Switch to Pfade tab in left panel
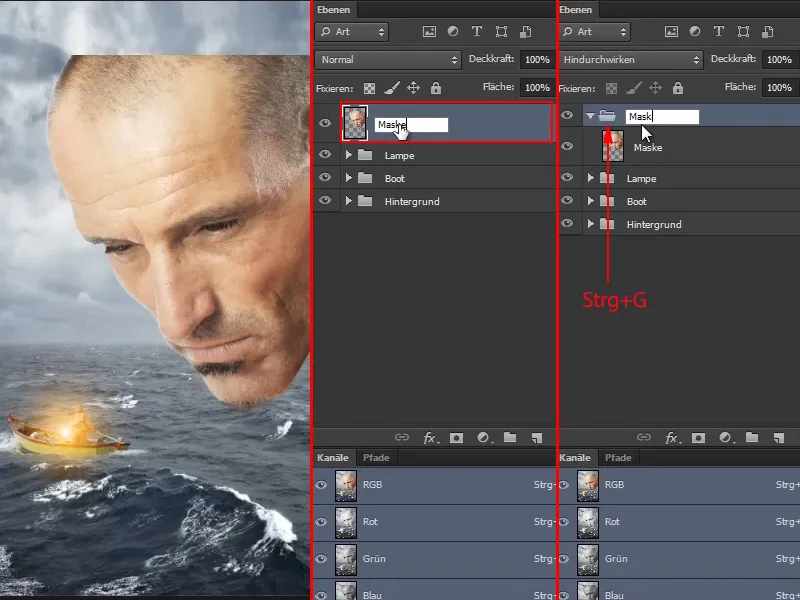The width and height of the screenshot is (800, 600). [x=376, y=458]
